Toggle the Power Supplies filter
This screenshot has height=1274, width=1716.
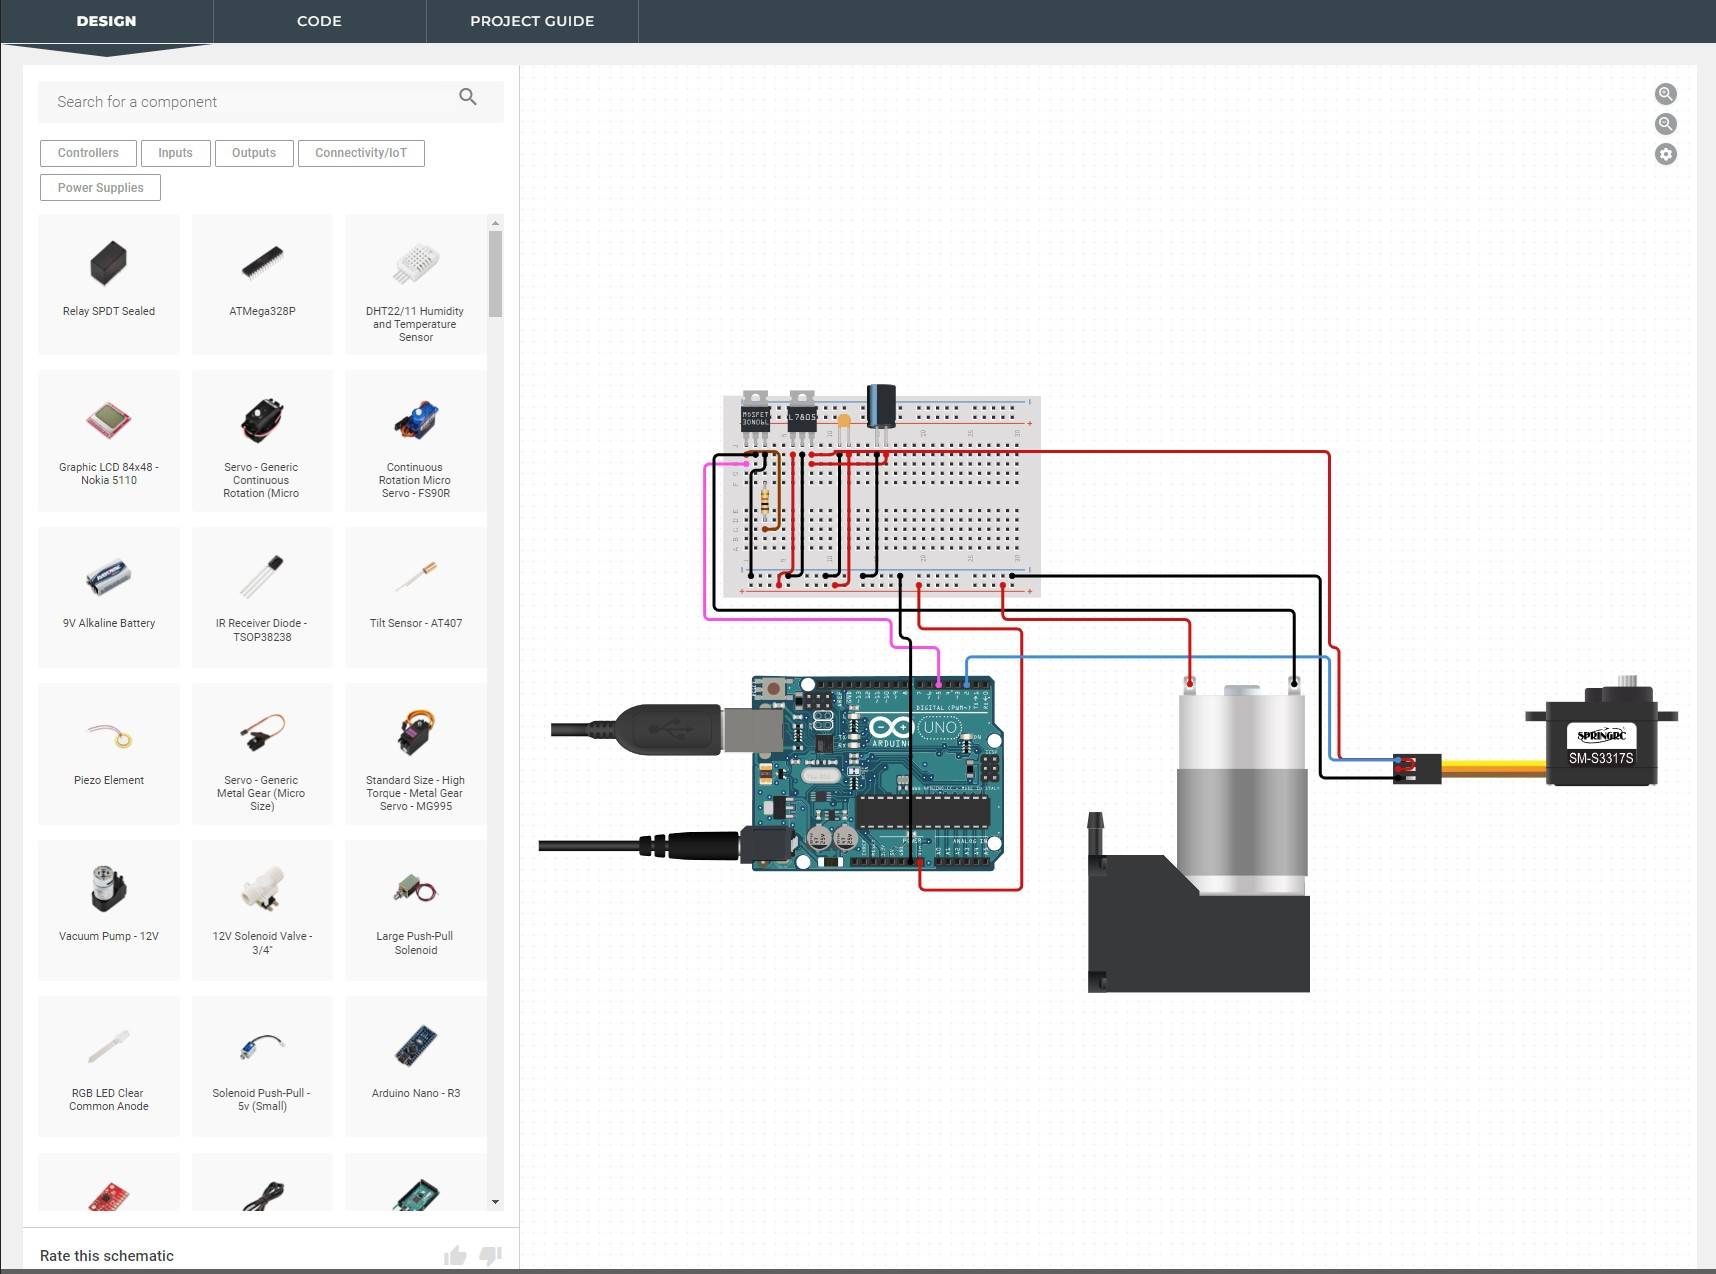point(100,187)
